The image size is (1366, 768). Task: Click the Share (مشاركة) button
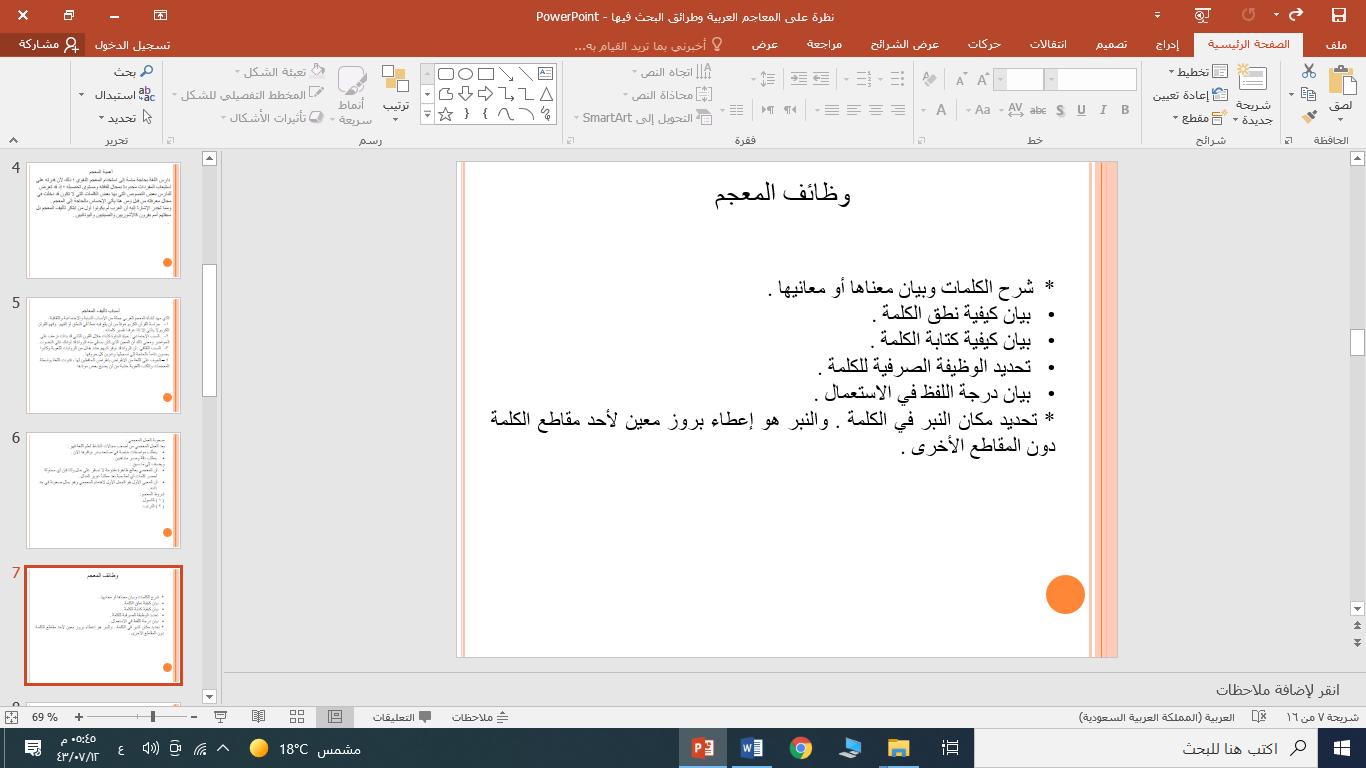[x=40, y=45]
